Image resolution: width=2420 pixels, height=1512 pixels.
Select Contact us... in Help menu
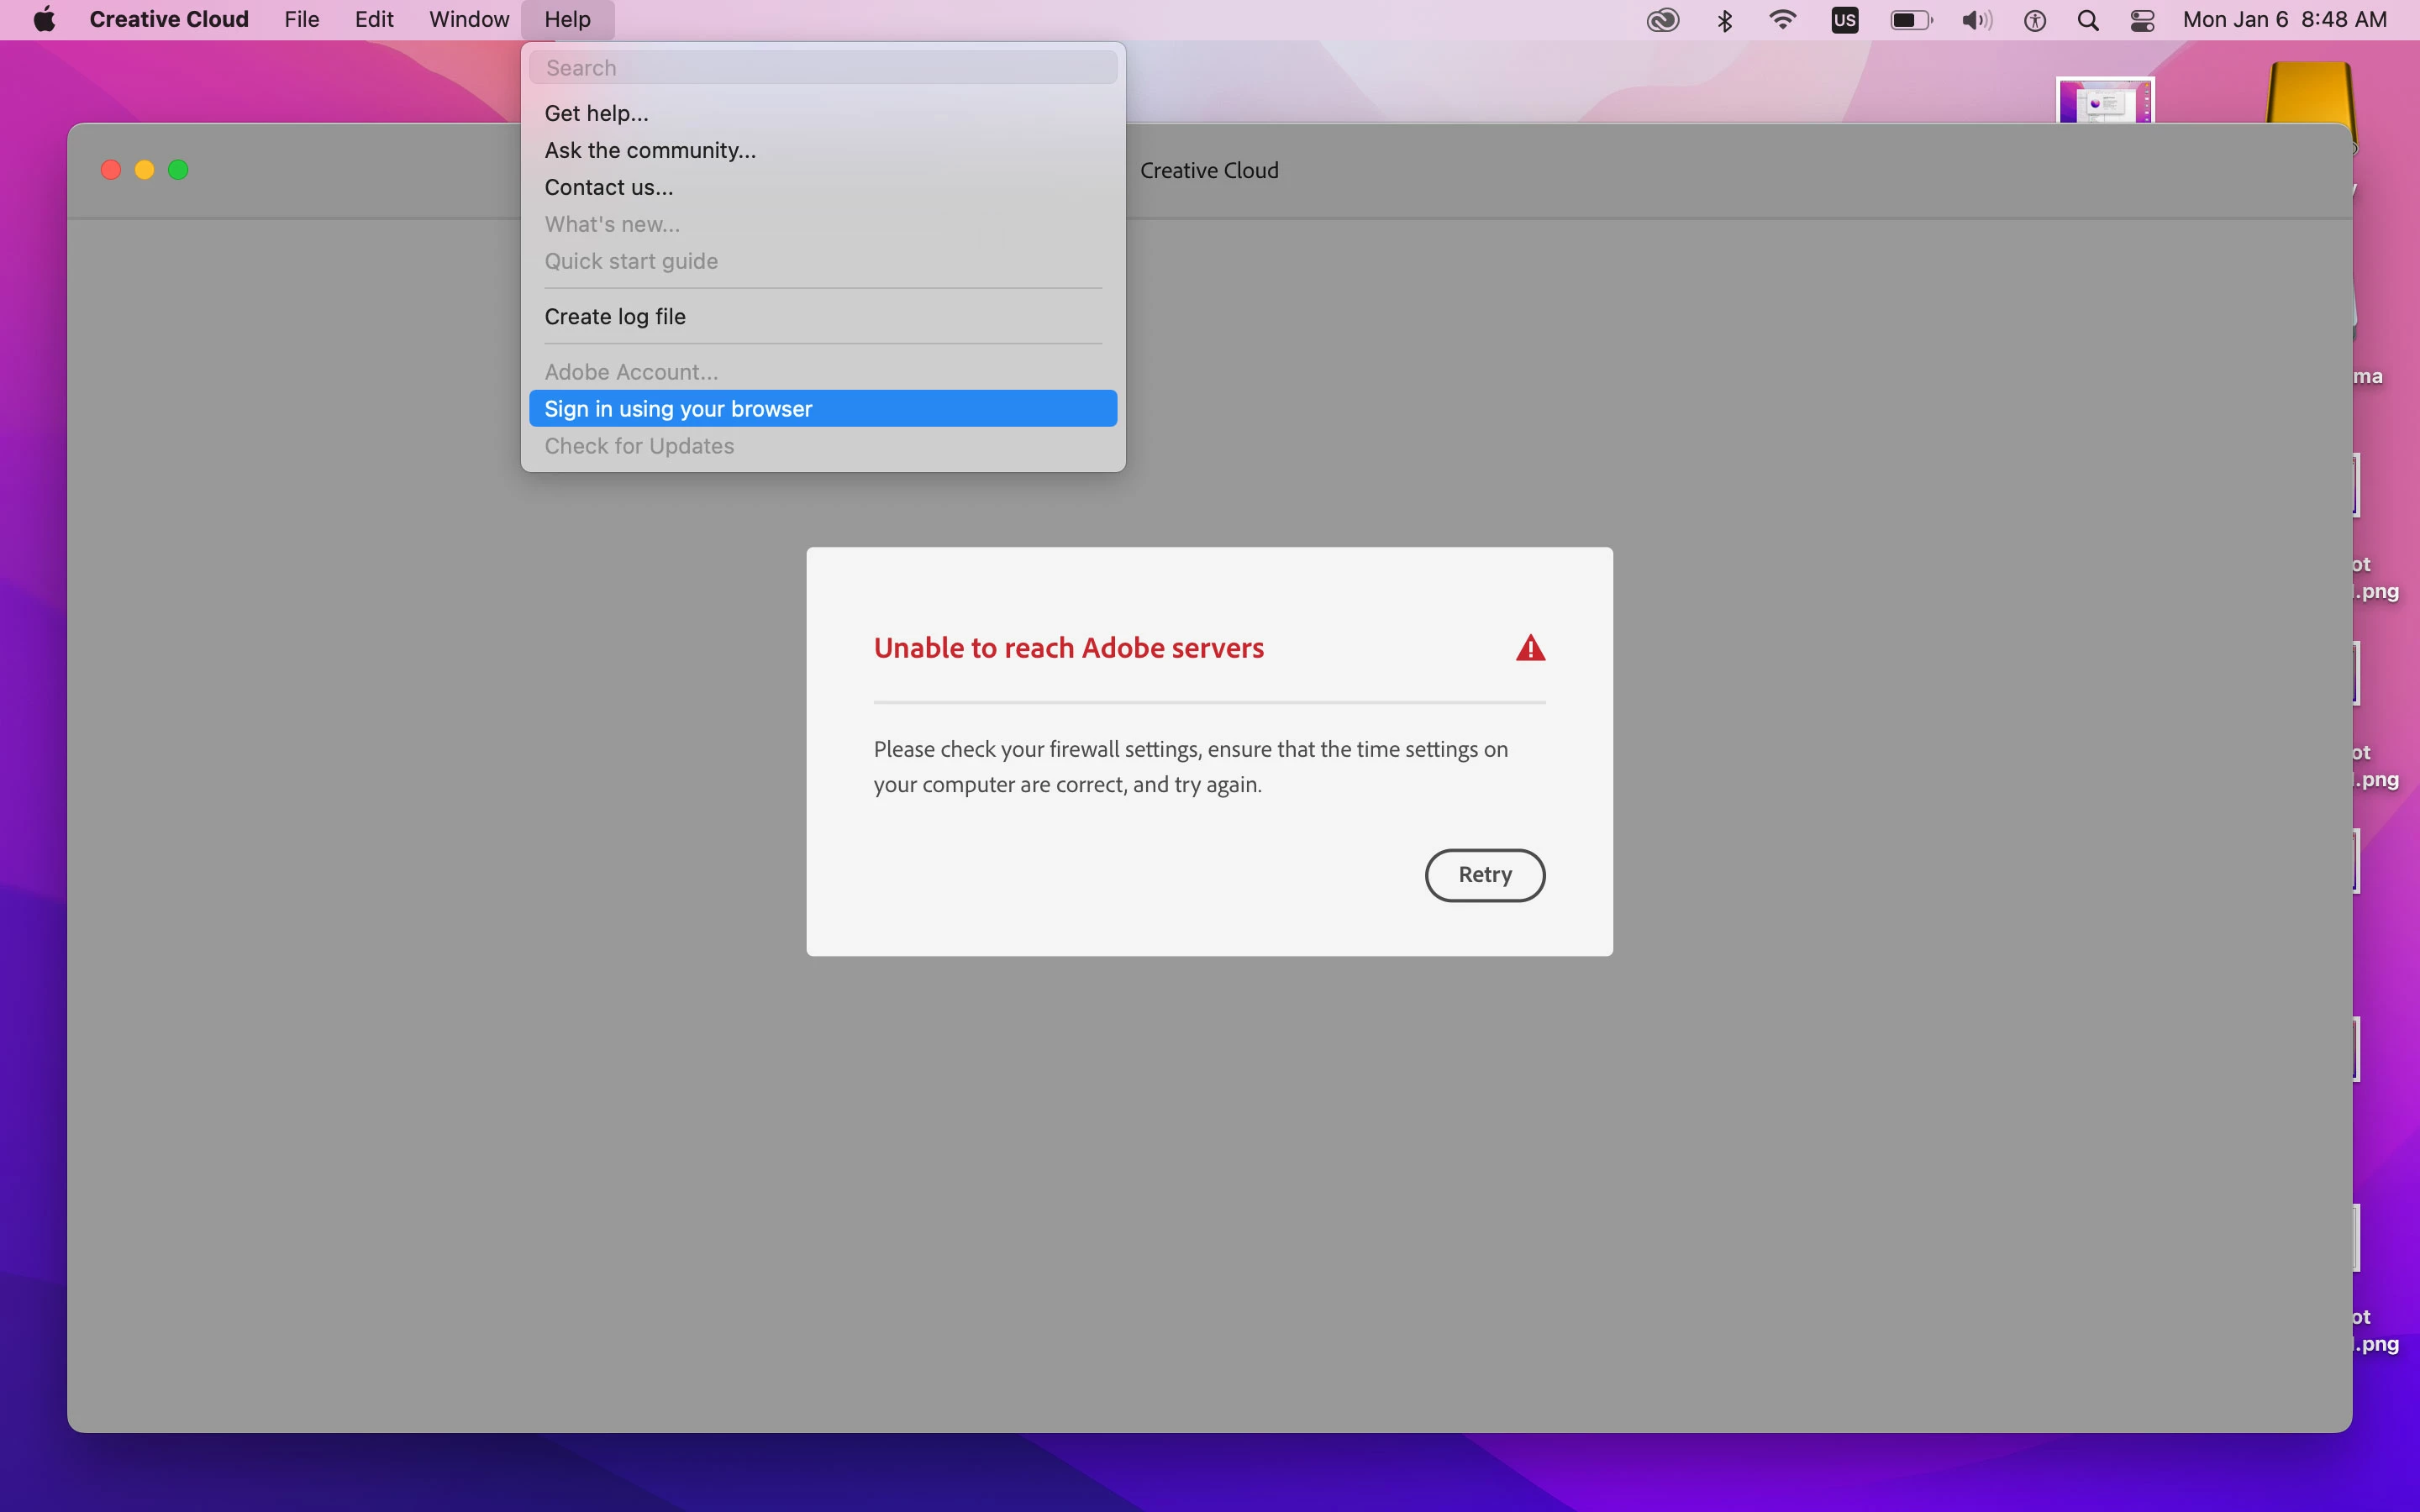point(608,187)
